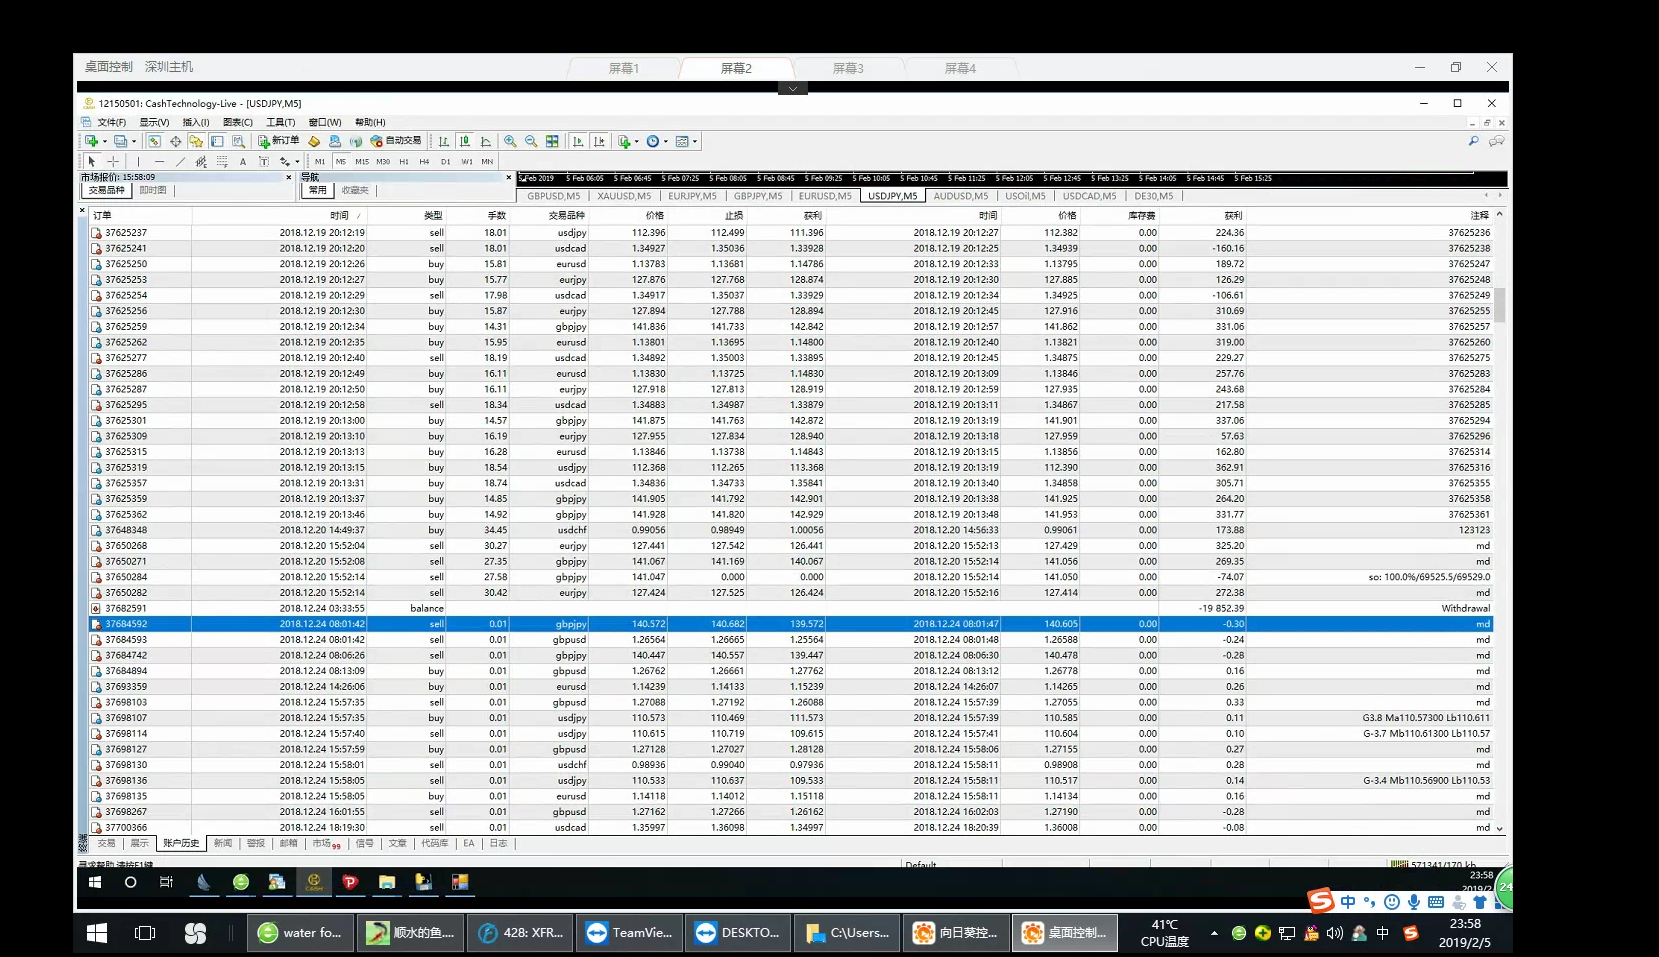Open the MetaEditor yellow book icon
The width and height of the screenshot is (1659, 957).
(314, 141)
